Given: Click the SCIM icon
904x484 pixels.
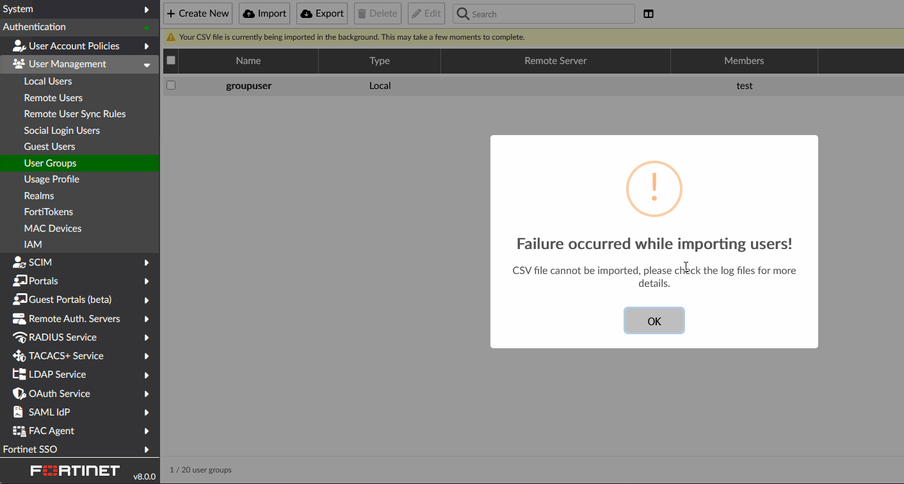Looking at the screenshot, I should pyautogui.click(x=19, y=262).
